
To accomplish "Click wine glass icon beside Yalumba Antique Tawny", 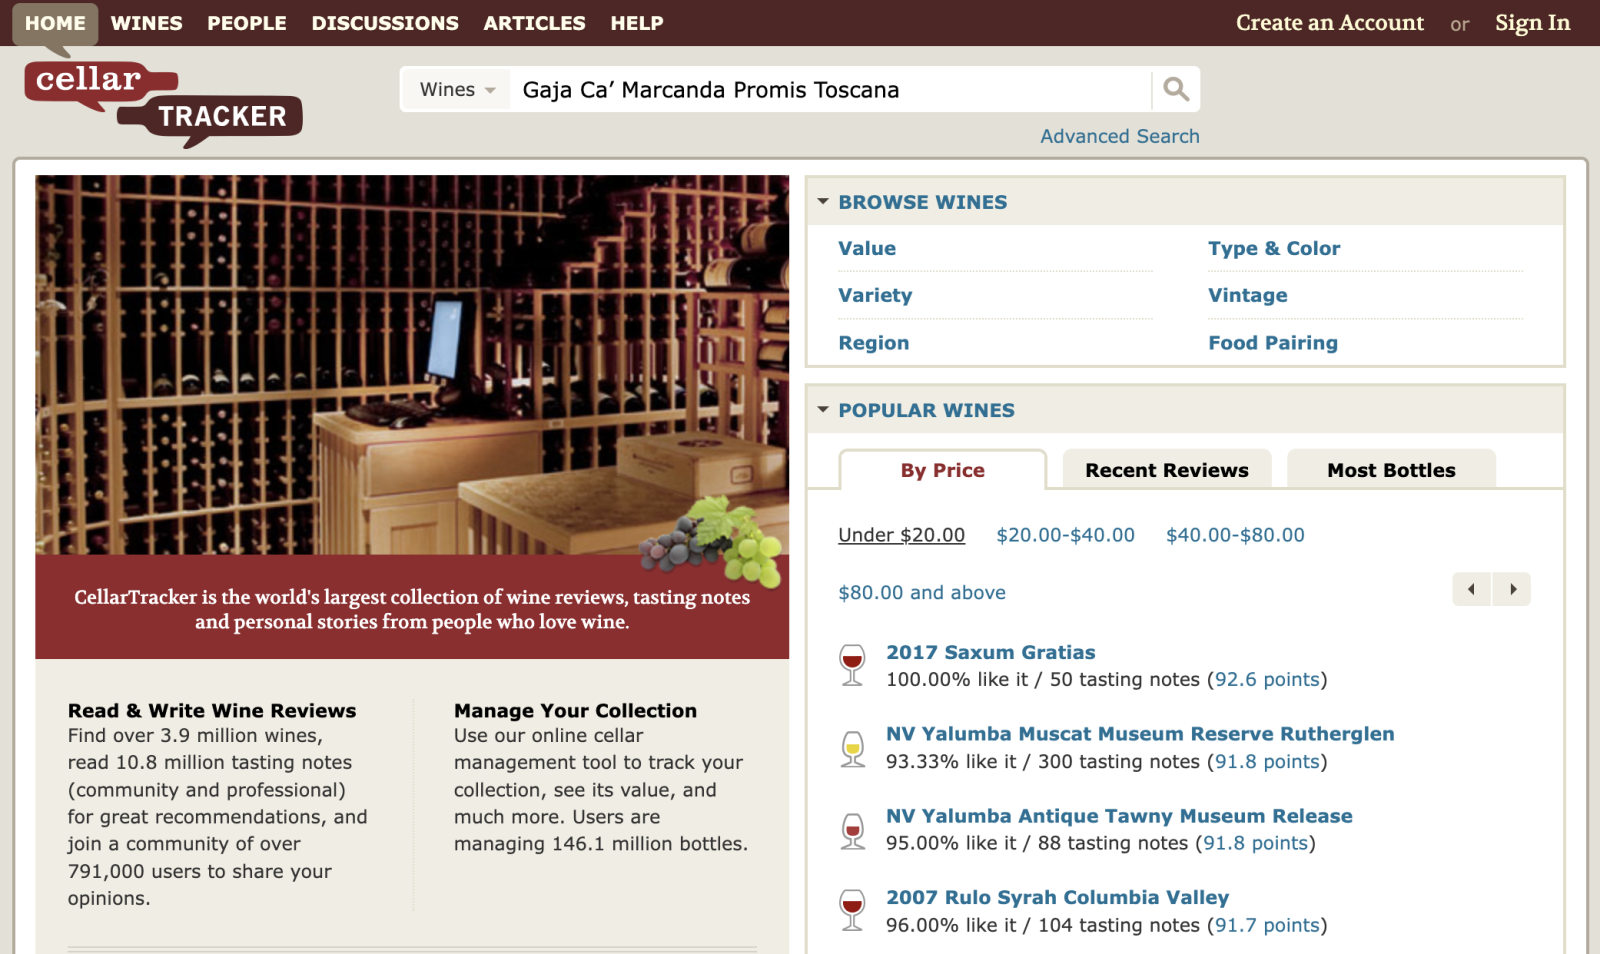I will [x=852, y=830].
